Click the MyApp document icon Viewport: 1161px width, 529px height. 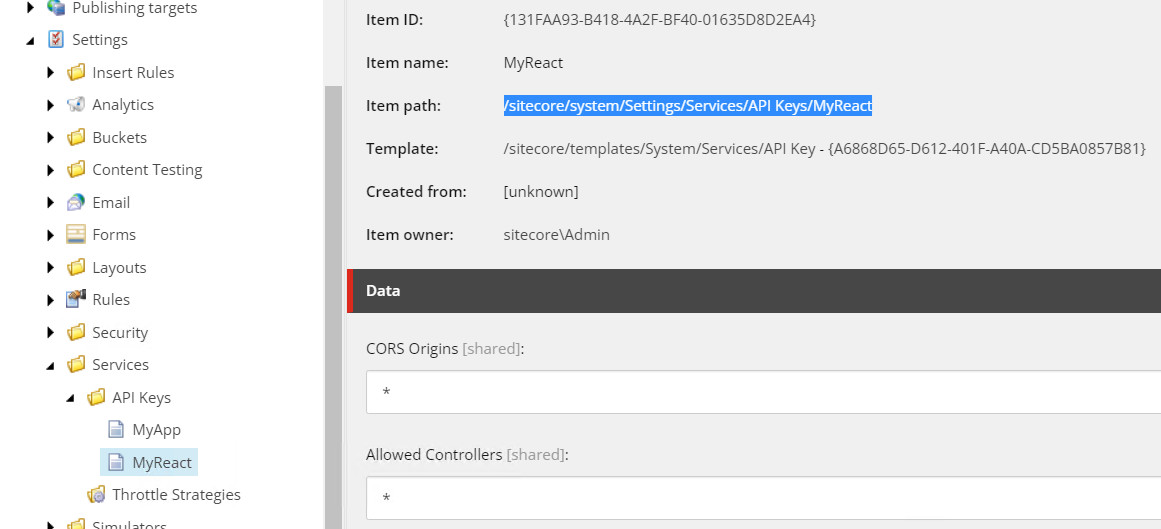click(x=116, y=430)
